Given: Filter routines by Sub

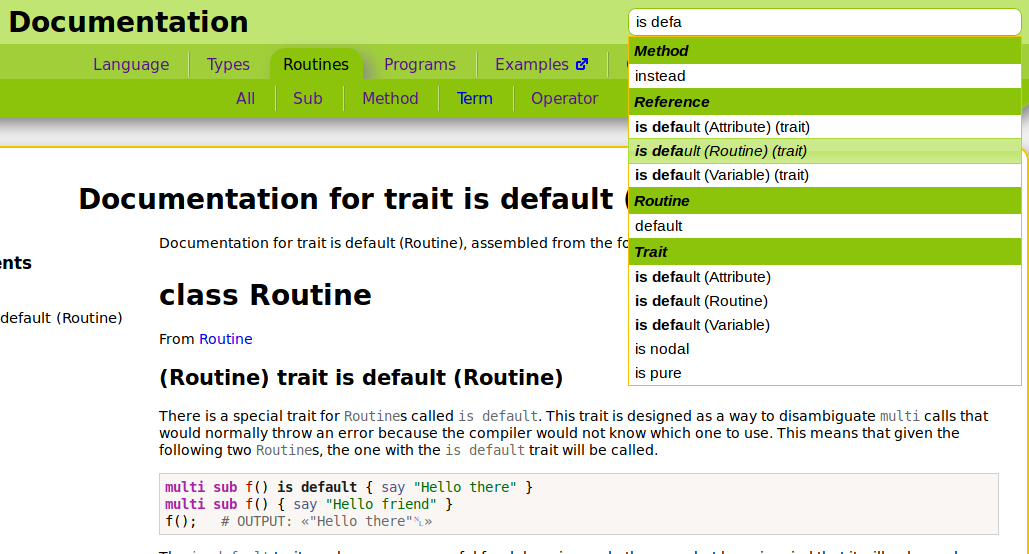Looking at the screenshot, I should click(308, 98).
